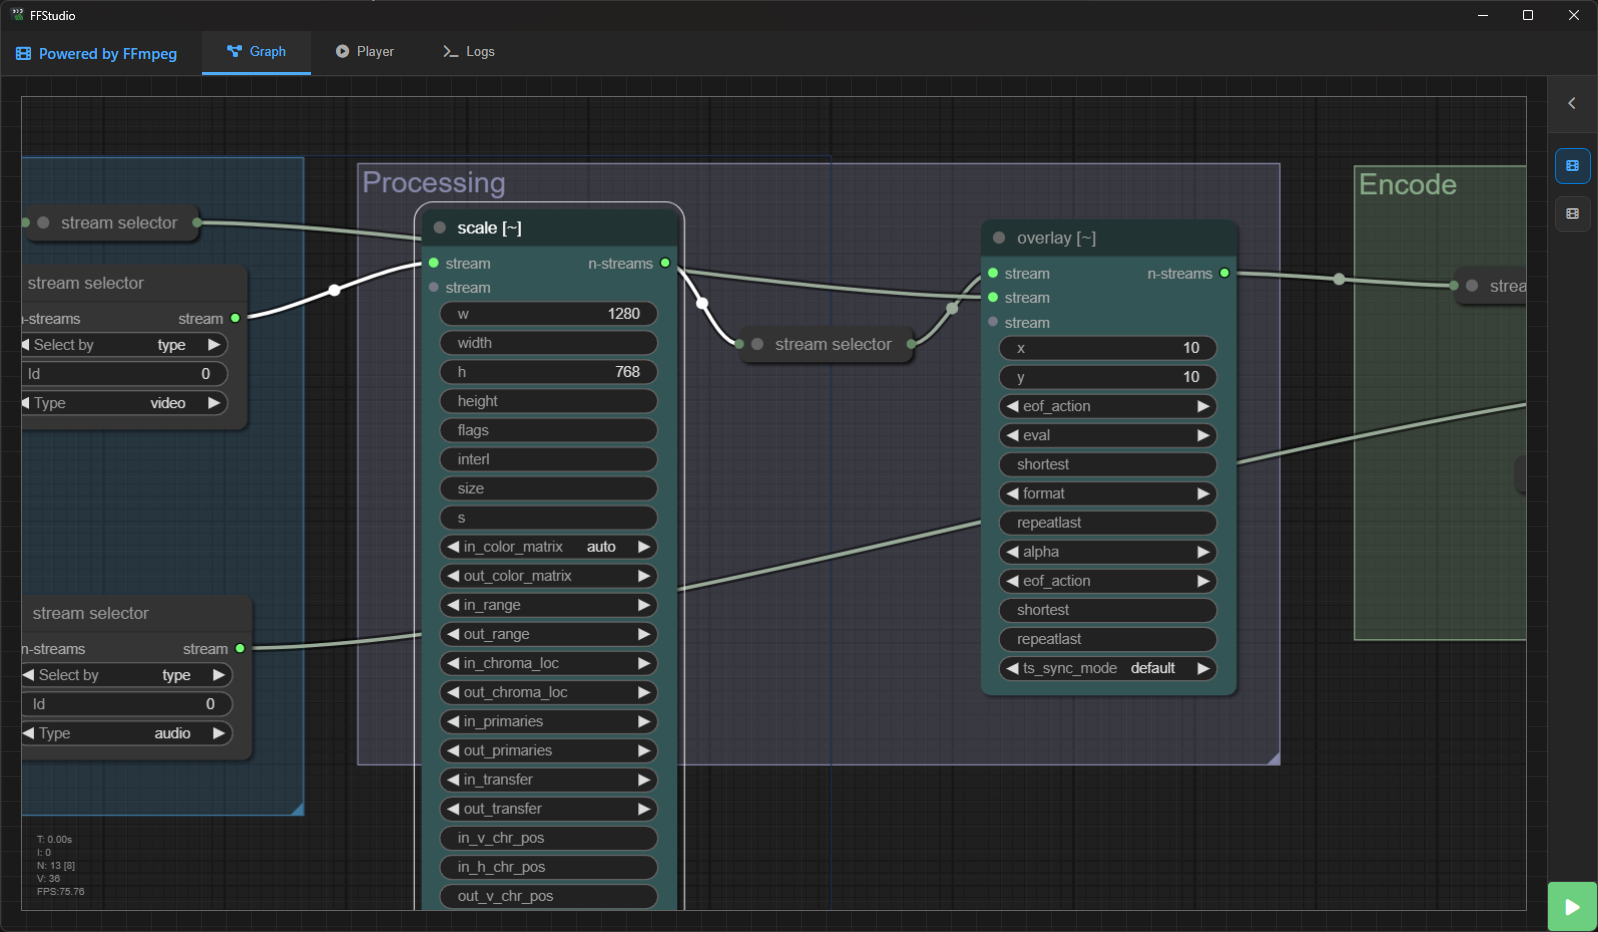Click the overlay node n-streams output port
This screenshot has height=932, width=1598.
pos(1224,273)
